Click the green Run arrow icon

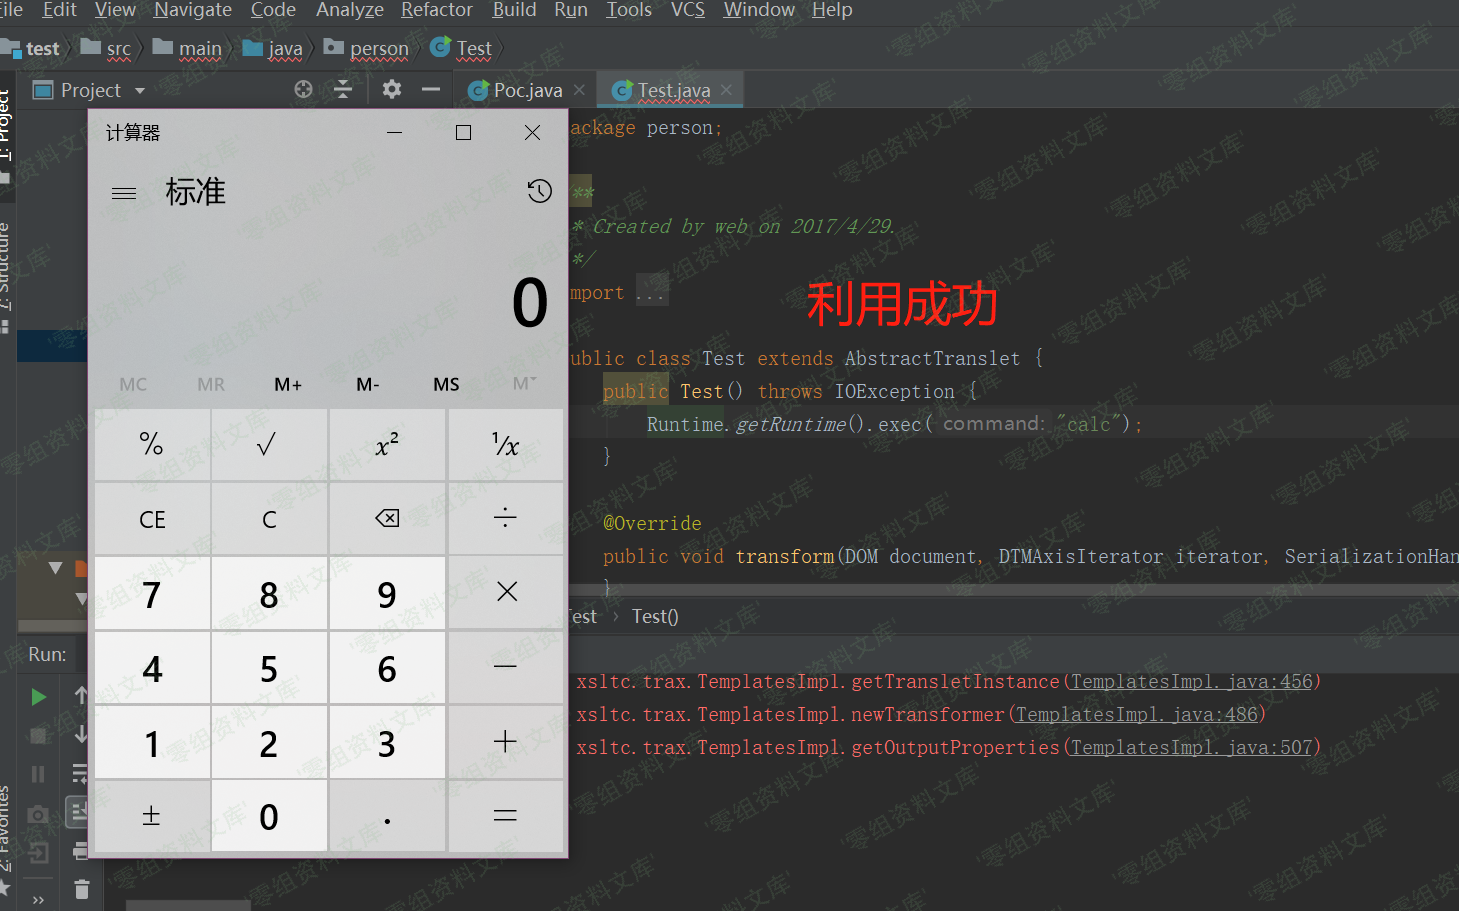pos(38,697)
